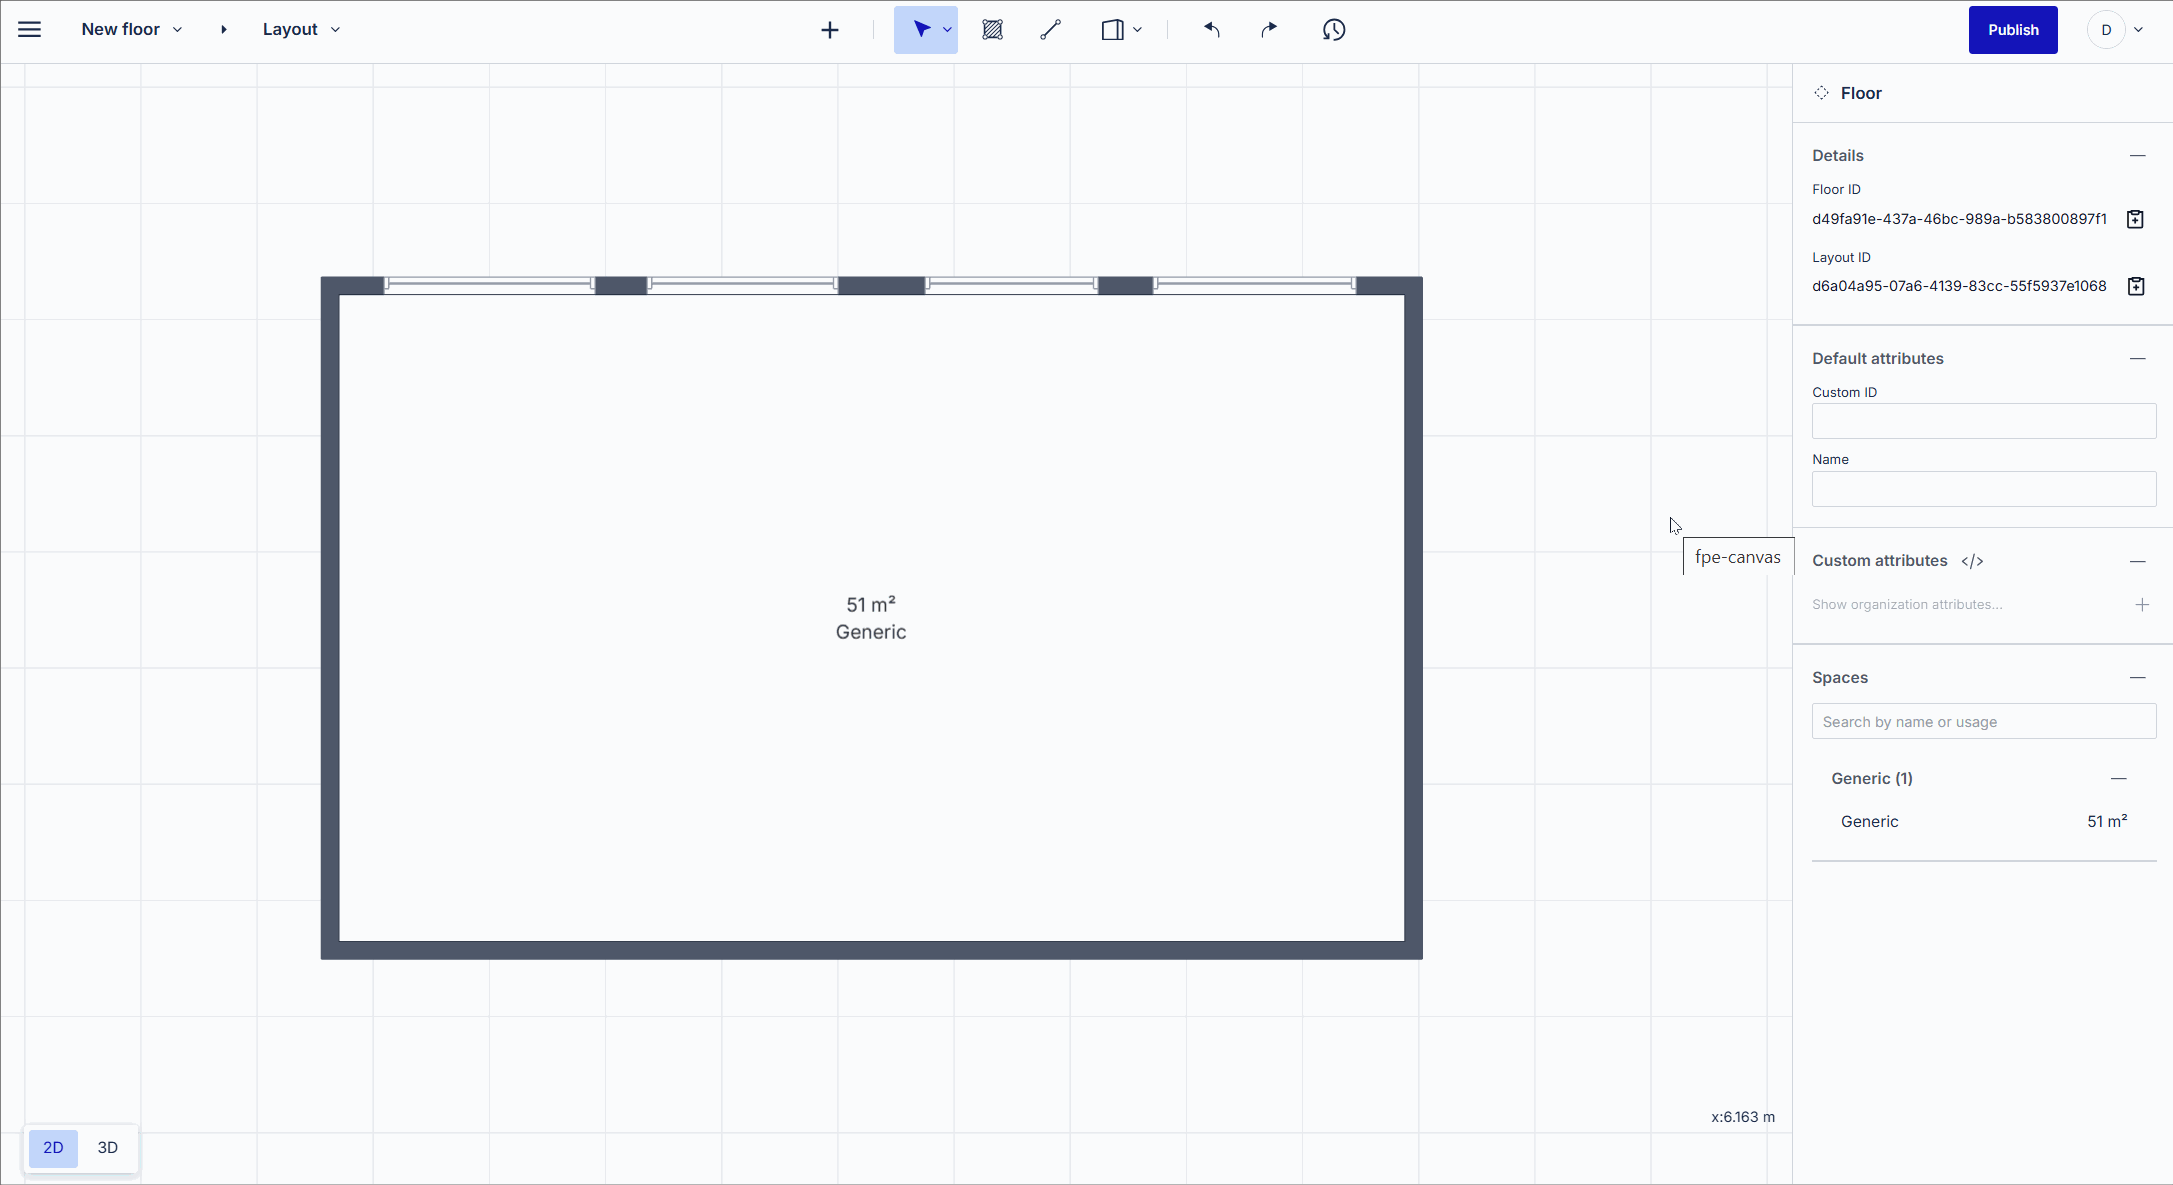Image resolution: width=2173 pixels, height=1185 pixels.
Task: Click the Custom ID input field
Action: tap(1984, 421)
